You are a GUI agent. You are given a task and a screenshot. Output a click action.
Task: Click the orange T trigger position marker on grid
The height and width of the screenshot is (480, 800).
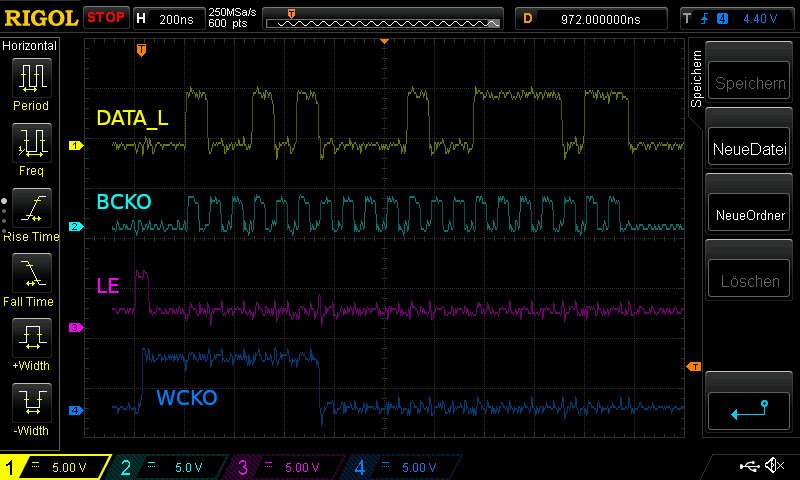(141, 50)
